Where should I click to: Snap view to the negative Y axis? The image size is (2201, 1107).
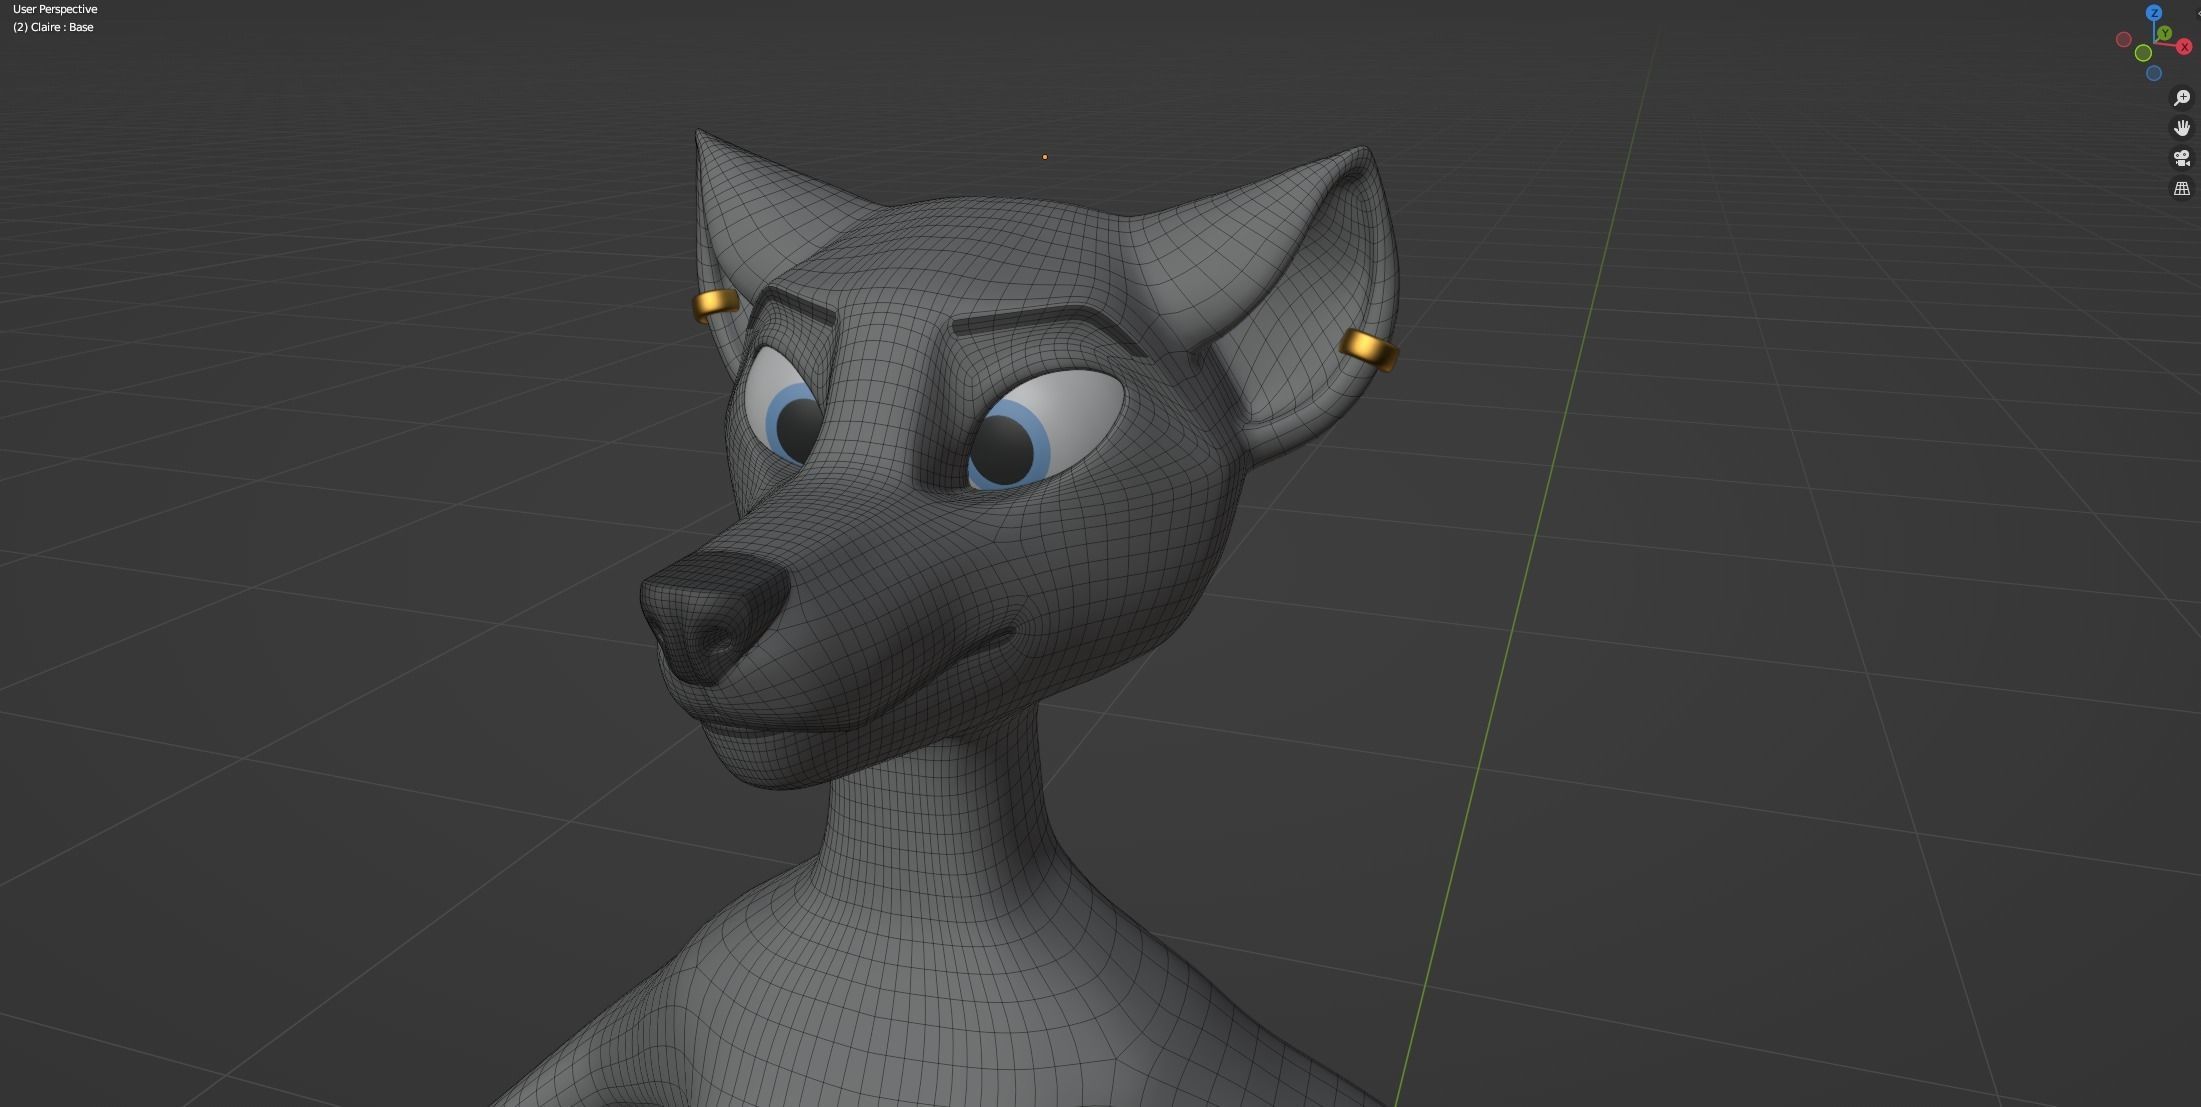(2143, 53)
